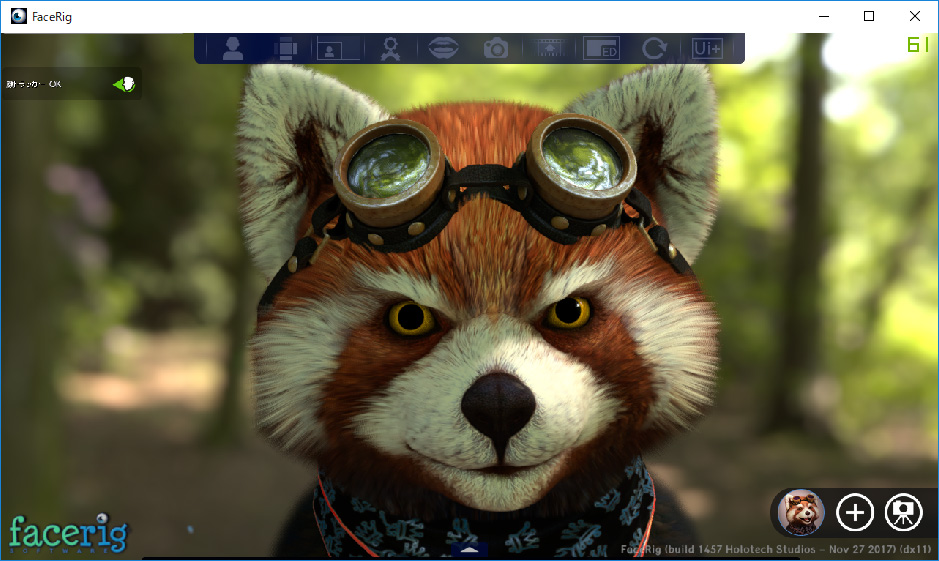Minimize the FaceRig window

(824, 16)
